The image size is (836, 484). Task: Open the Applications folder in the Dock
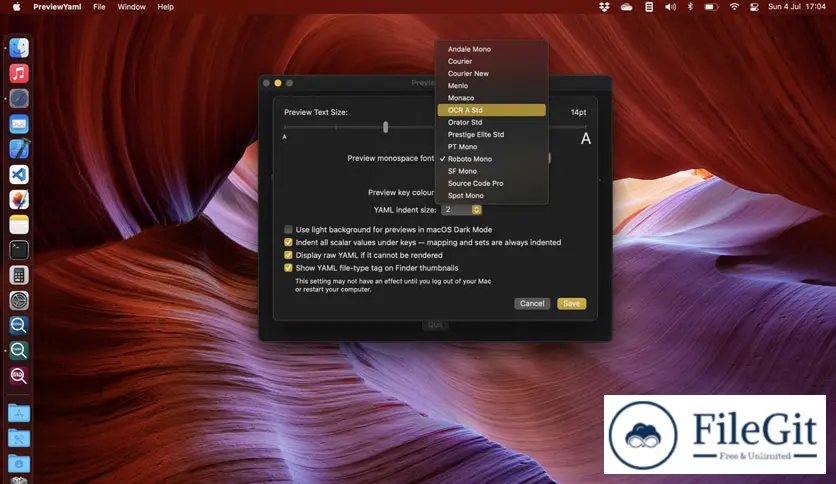pyautogui.click(x=19, y=413)
